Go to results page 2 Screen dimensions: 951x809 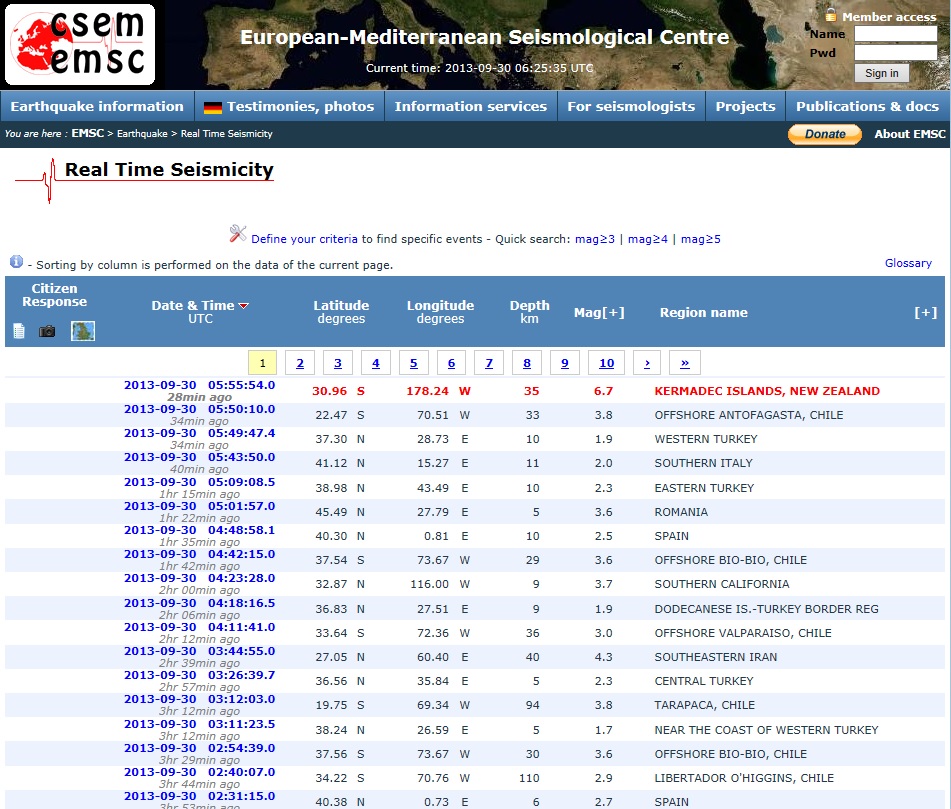click(x=300, y=363)
